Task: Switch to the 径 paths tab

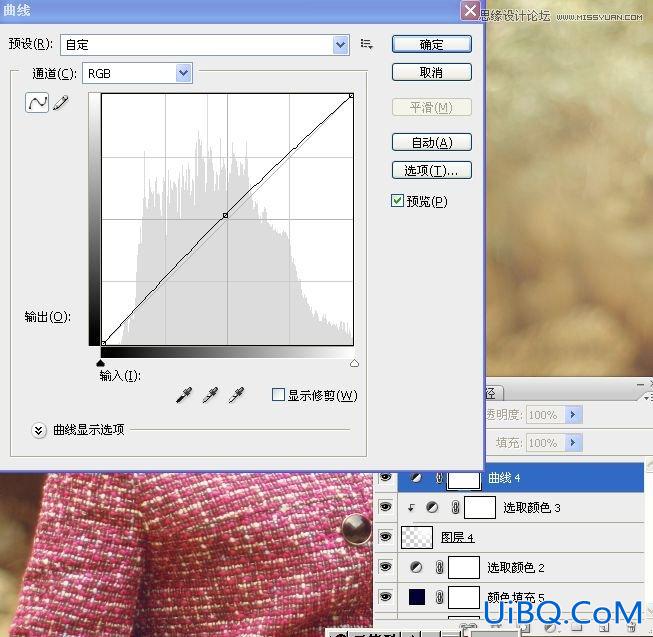Action: (x=493, y=393)
